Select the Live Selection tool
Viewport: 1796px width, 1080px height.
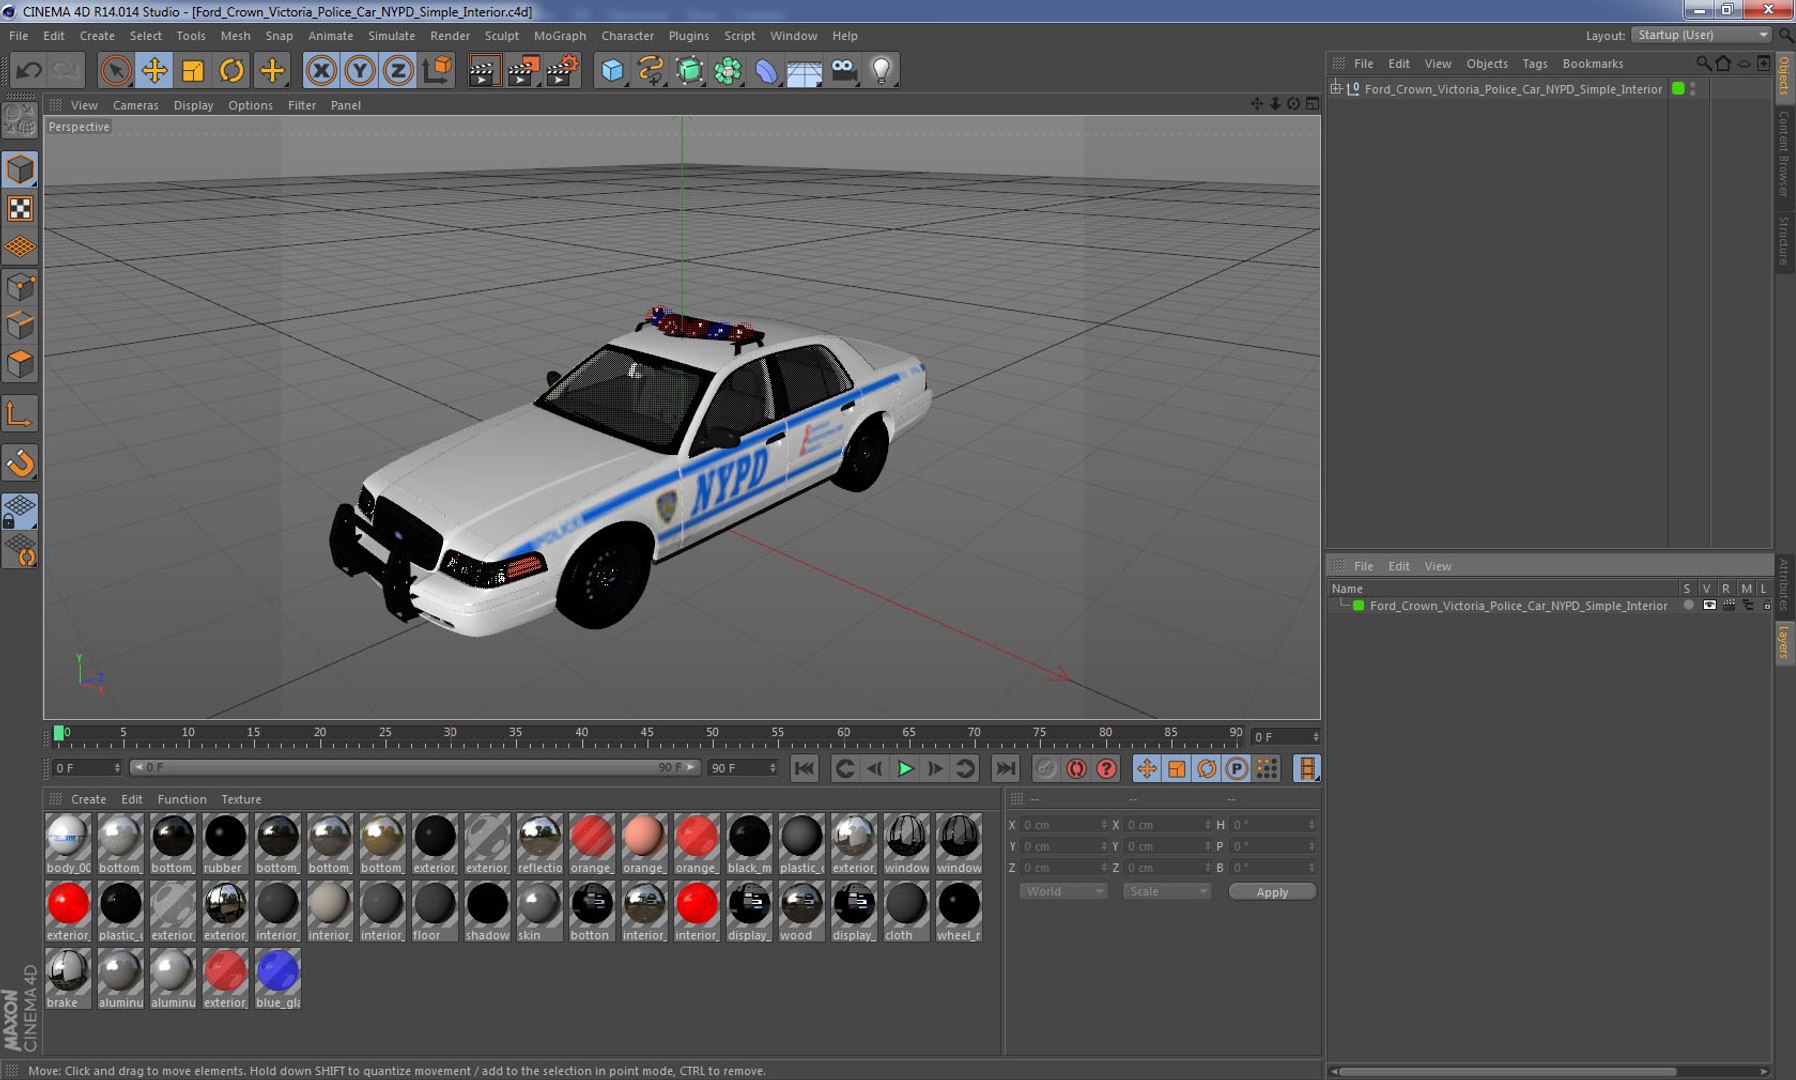(x=115, y=70)
